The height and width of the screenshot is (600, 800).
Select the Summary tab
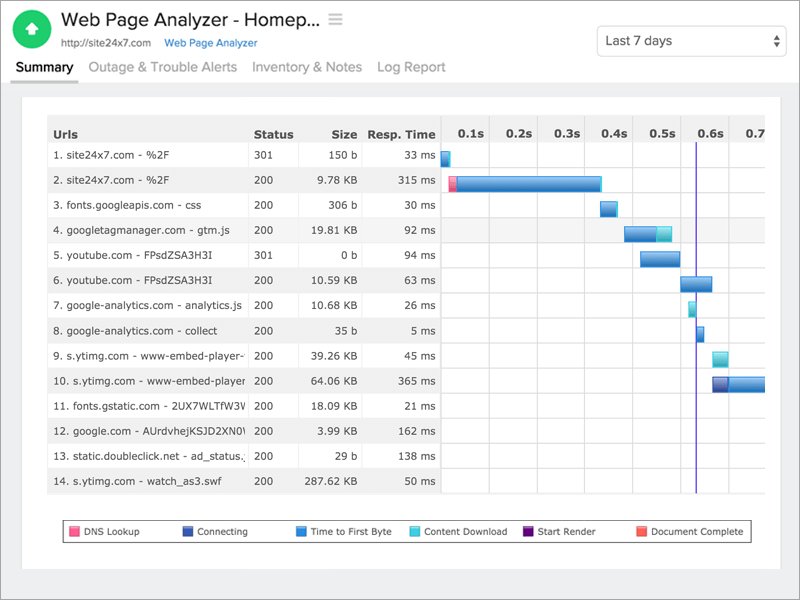(44, 67)
